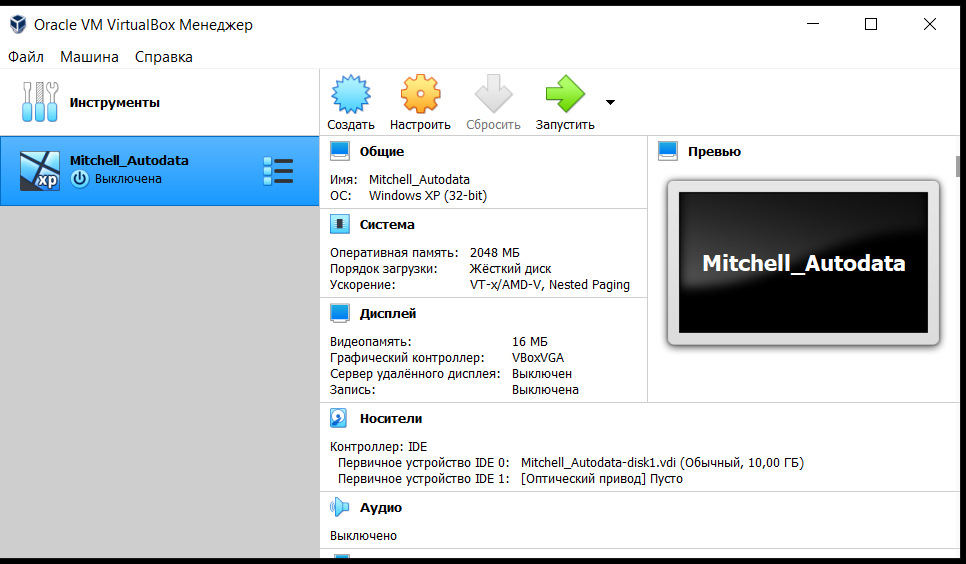966x564 pixels.
Task: Click Mitchell_Autodata-disk1.vdi disk entry
Action: (662, 462)
